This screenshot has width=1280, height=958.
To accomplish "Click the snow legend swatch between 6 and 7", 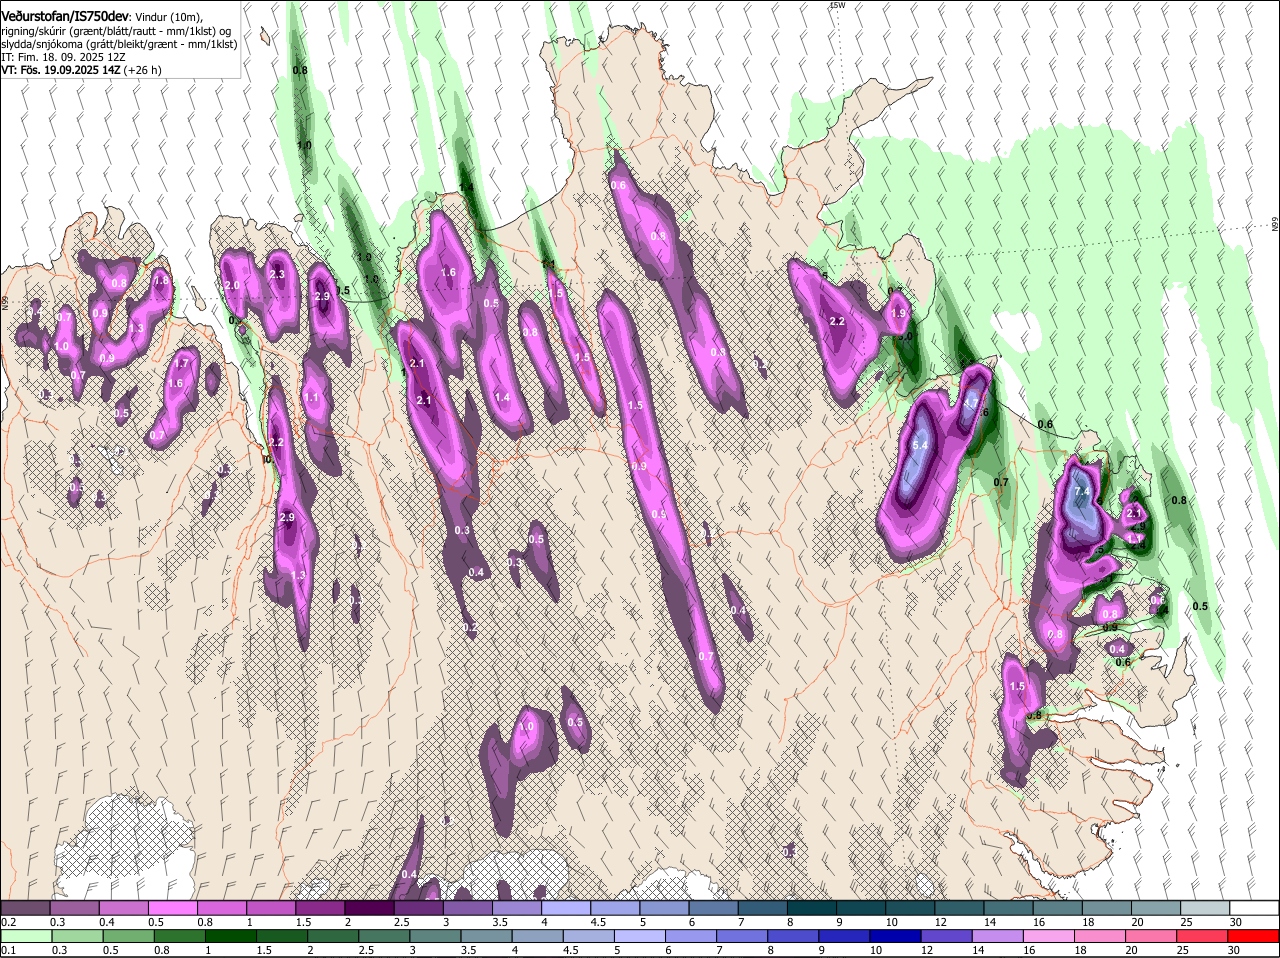I will click(713, 907).
